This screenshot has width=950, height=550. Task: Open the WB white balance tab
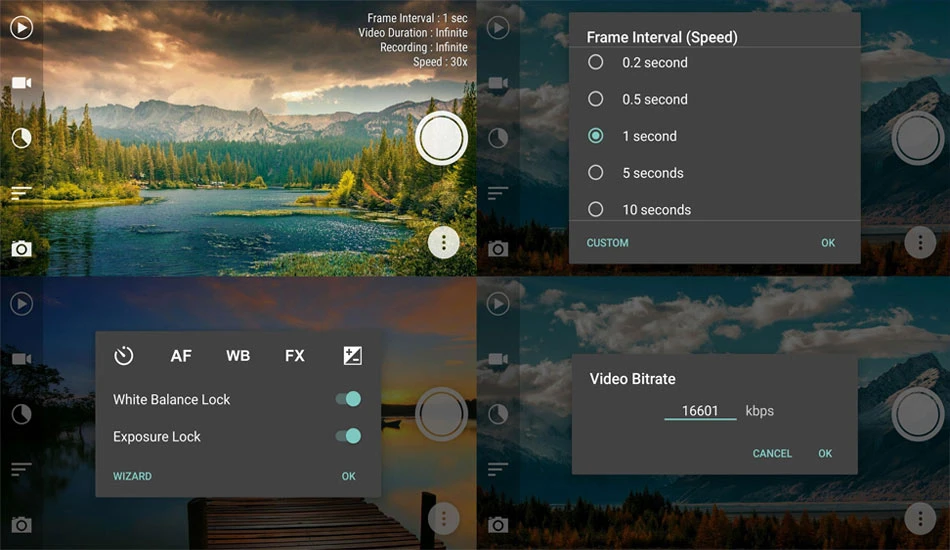238,356
